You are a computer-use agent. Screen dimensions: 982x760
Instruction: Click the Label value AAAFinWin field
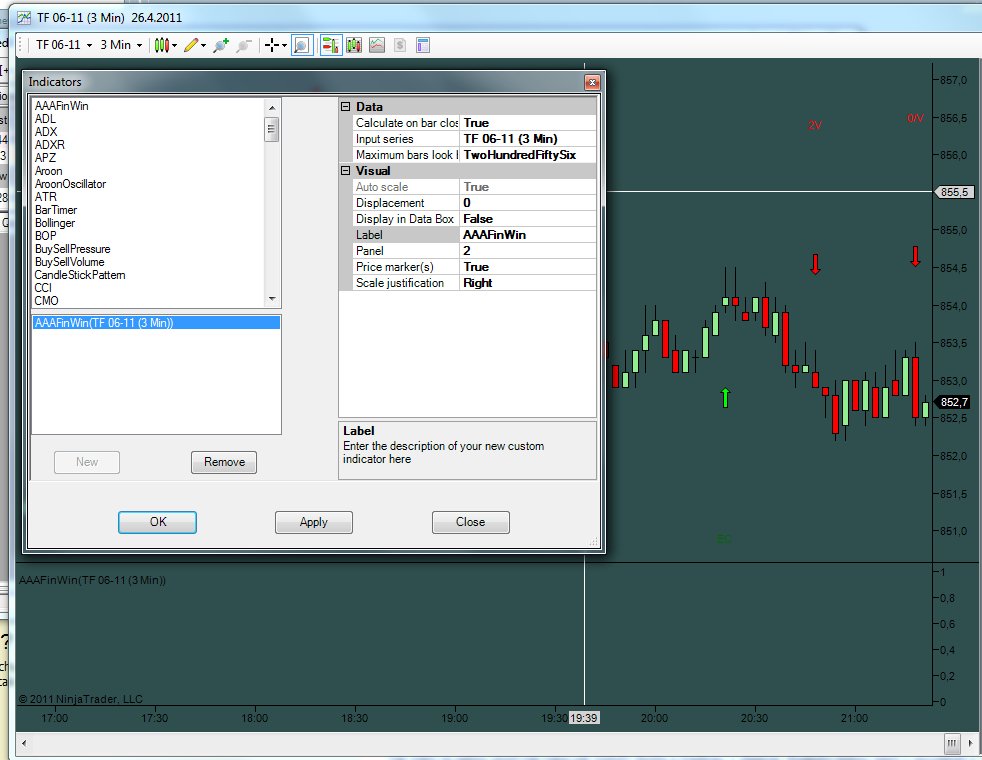pos(528,235)
